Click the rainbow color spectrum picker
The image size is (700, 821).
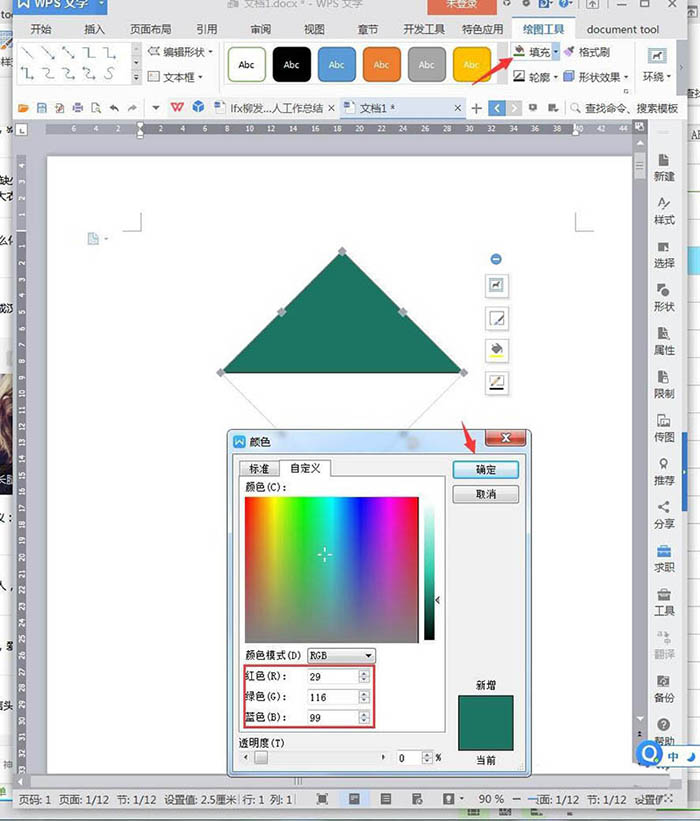tap(331, 569)
